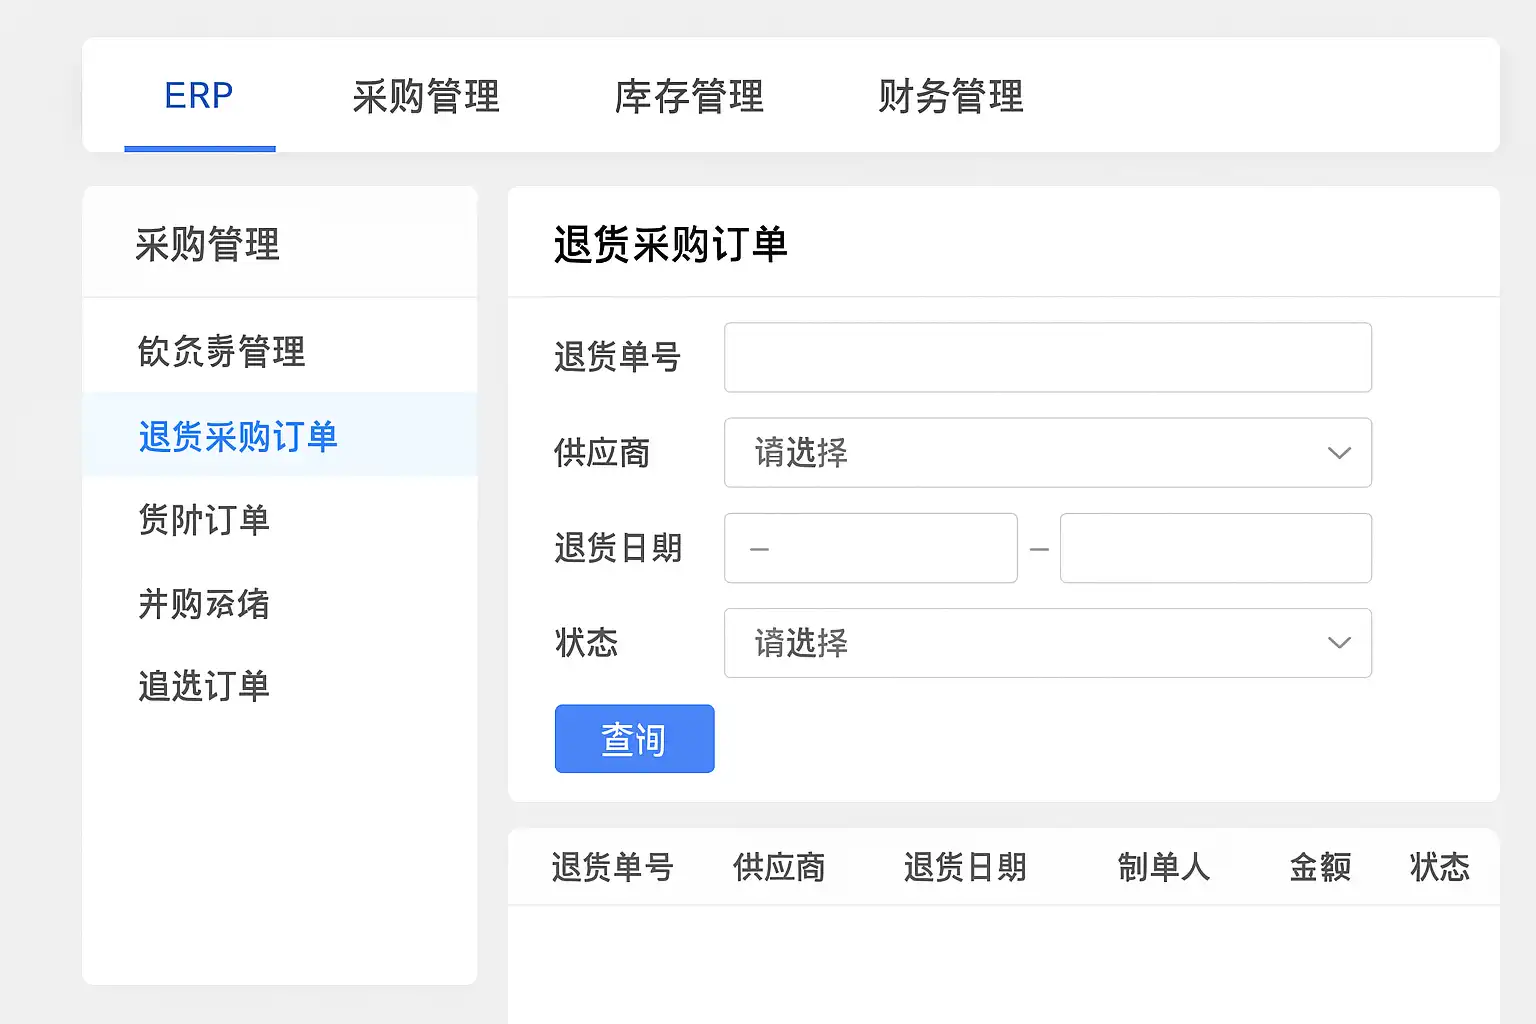Click the 退货单号 table column header
Image resolution: width=1536 pixels, height=1024 pixels.
(x=612, y=867)
